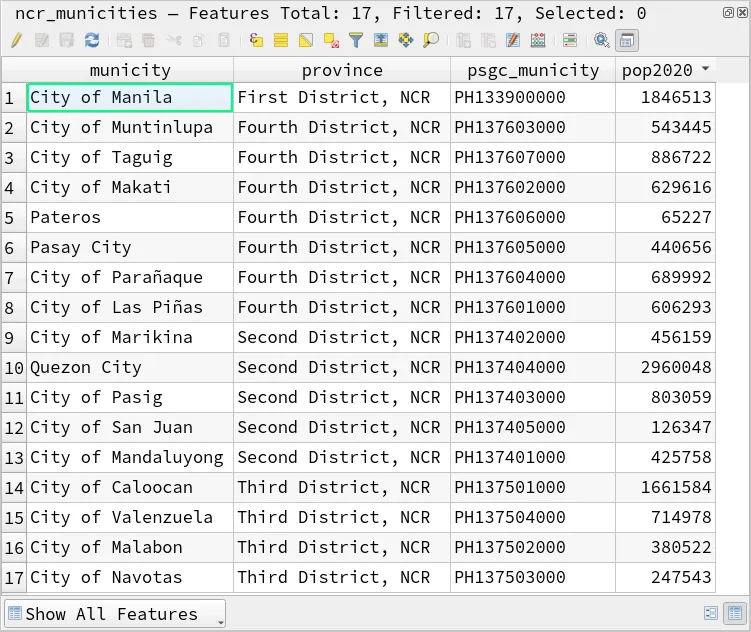Toggle editing mode with the pencil icon
This screenshot has height=632, width=751.
[16, 40]
